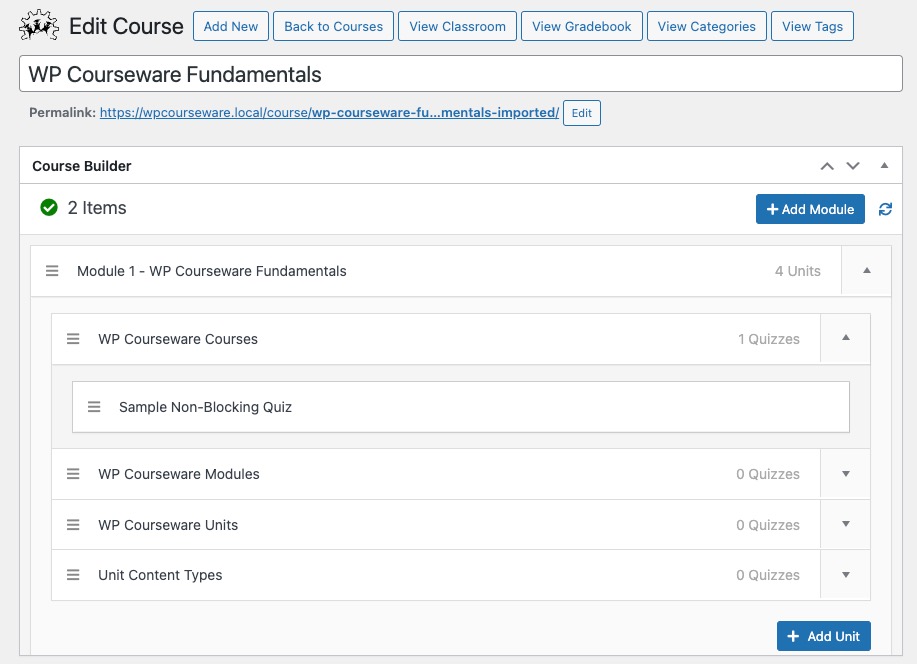Click the WP Courseware gear logo
The height and width of the screenshot is (664, 917).
click(x=38, y=25)
